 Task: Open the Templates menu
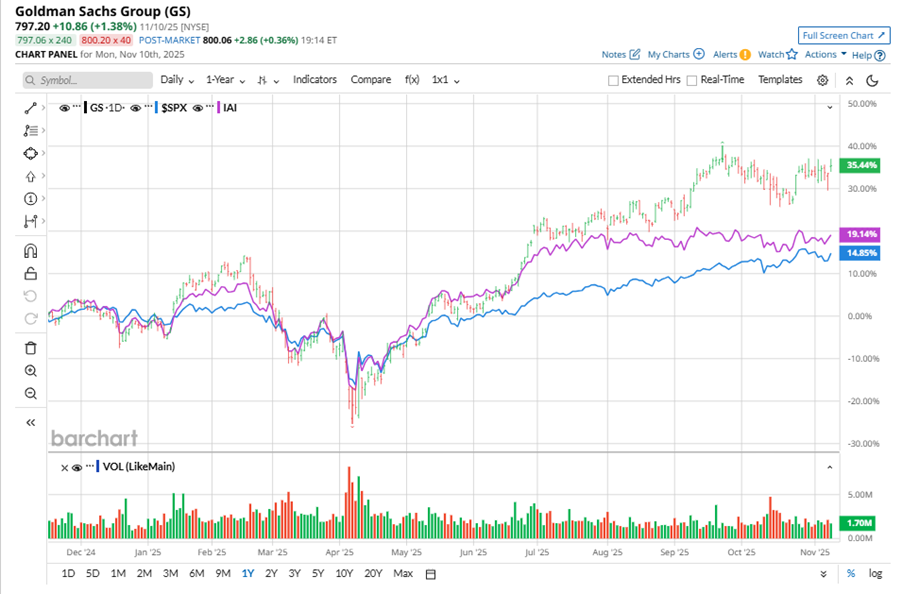pyautogui.click(x=780, y=80)
